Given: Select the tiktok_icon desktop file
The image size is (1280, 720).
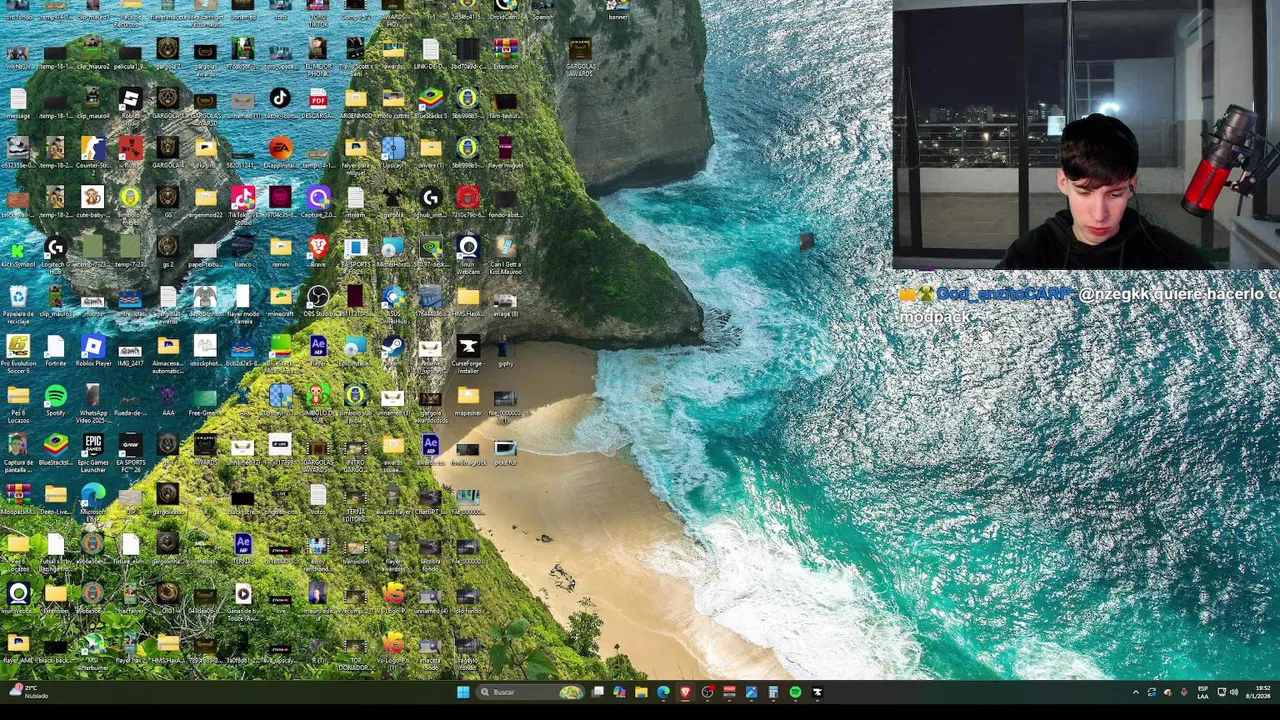Looking at the screenshot, I should (280, 103).
